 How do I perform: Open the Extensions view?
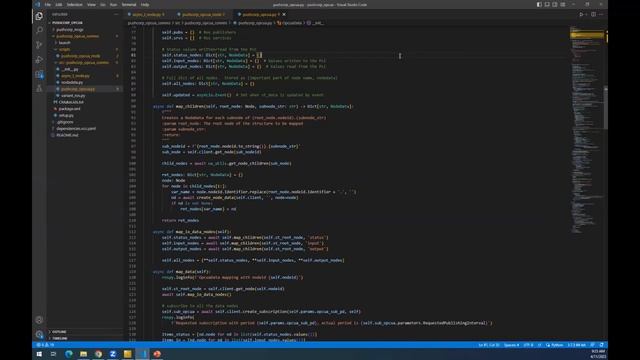pyautogui.click(x=39, y=74)
